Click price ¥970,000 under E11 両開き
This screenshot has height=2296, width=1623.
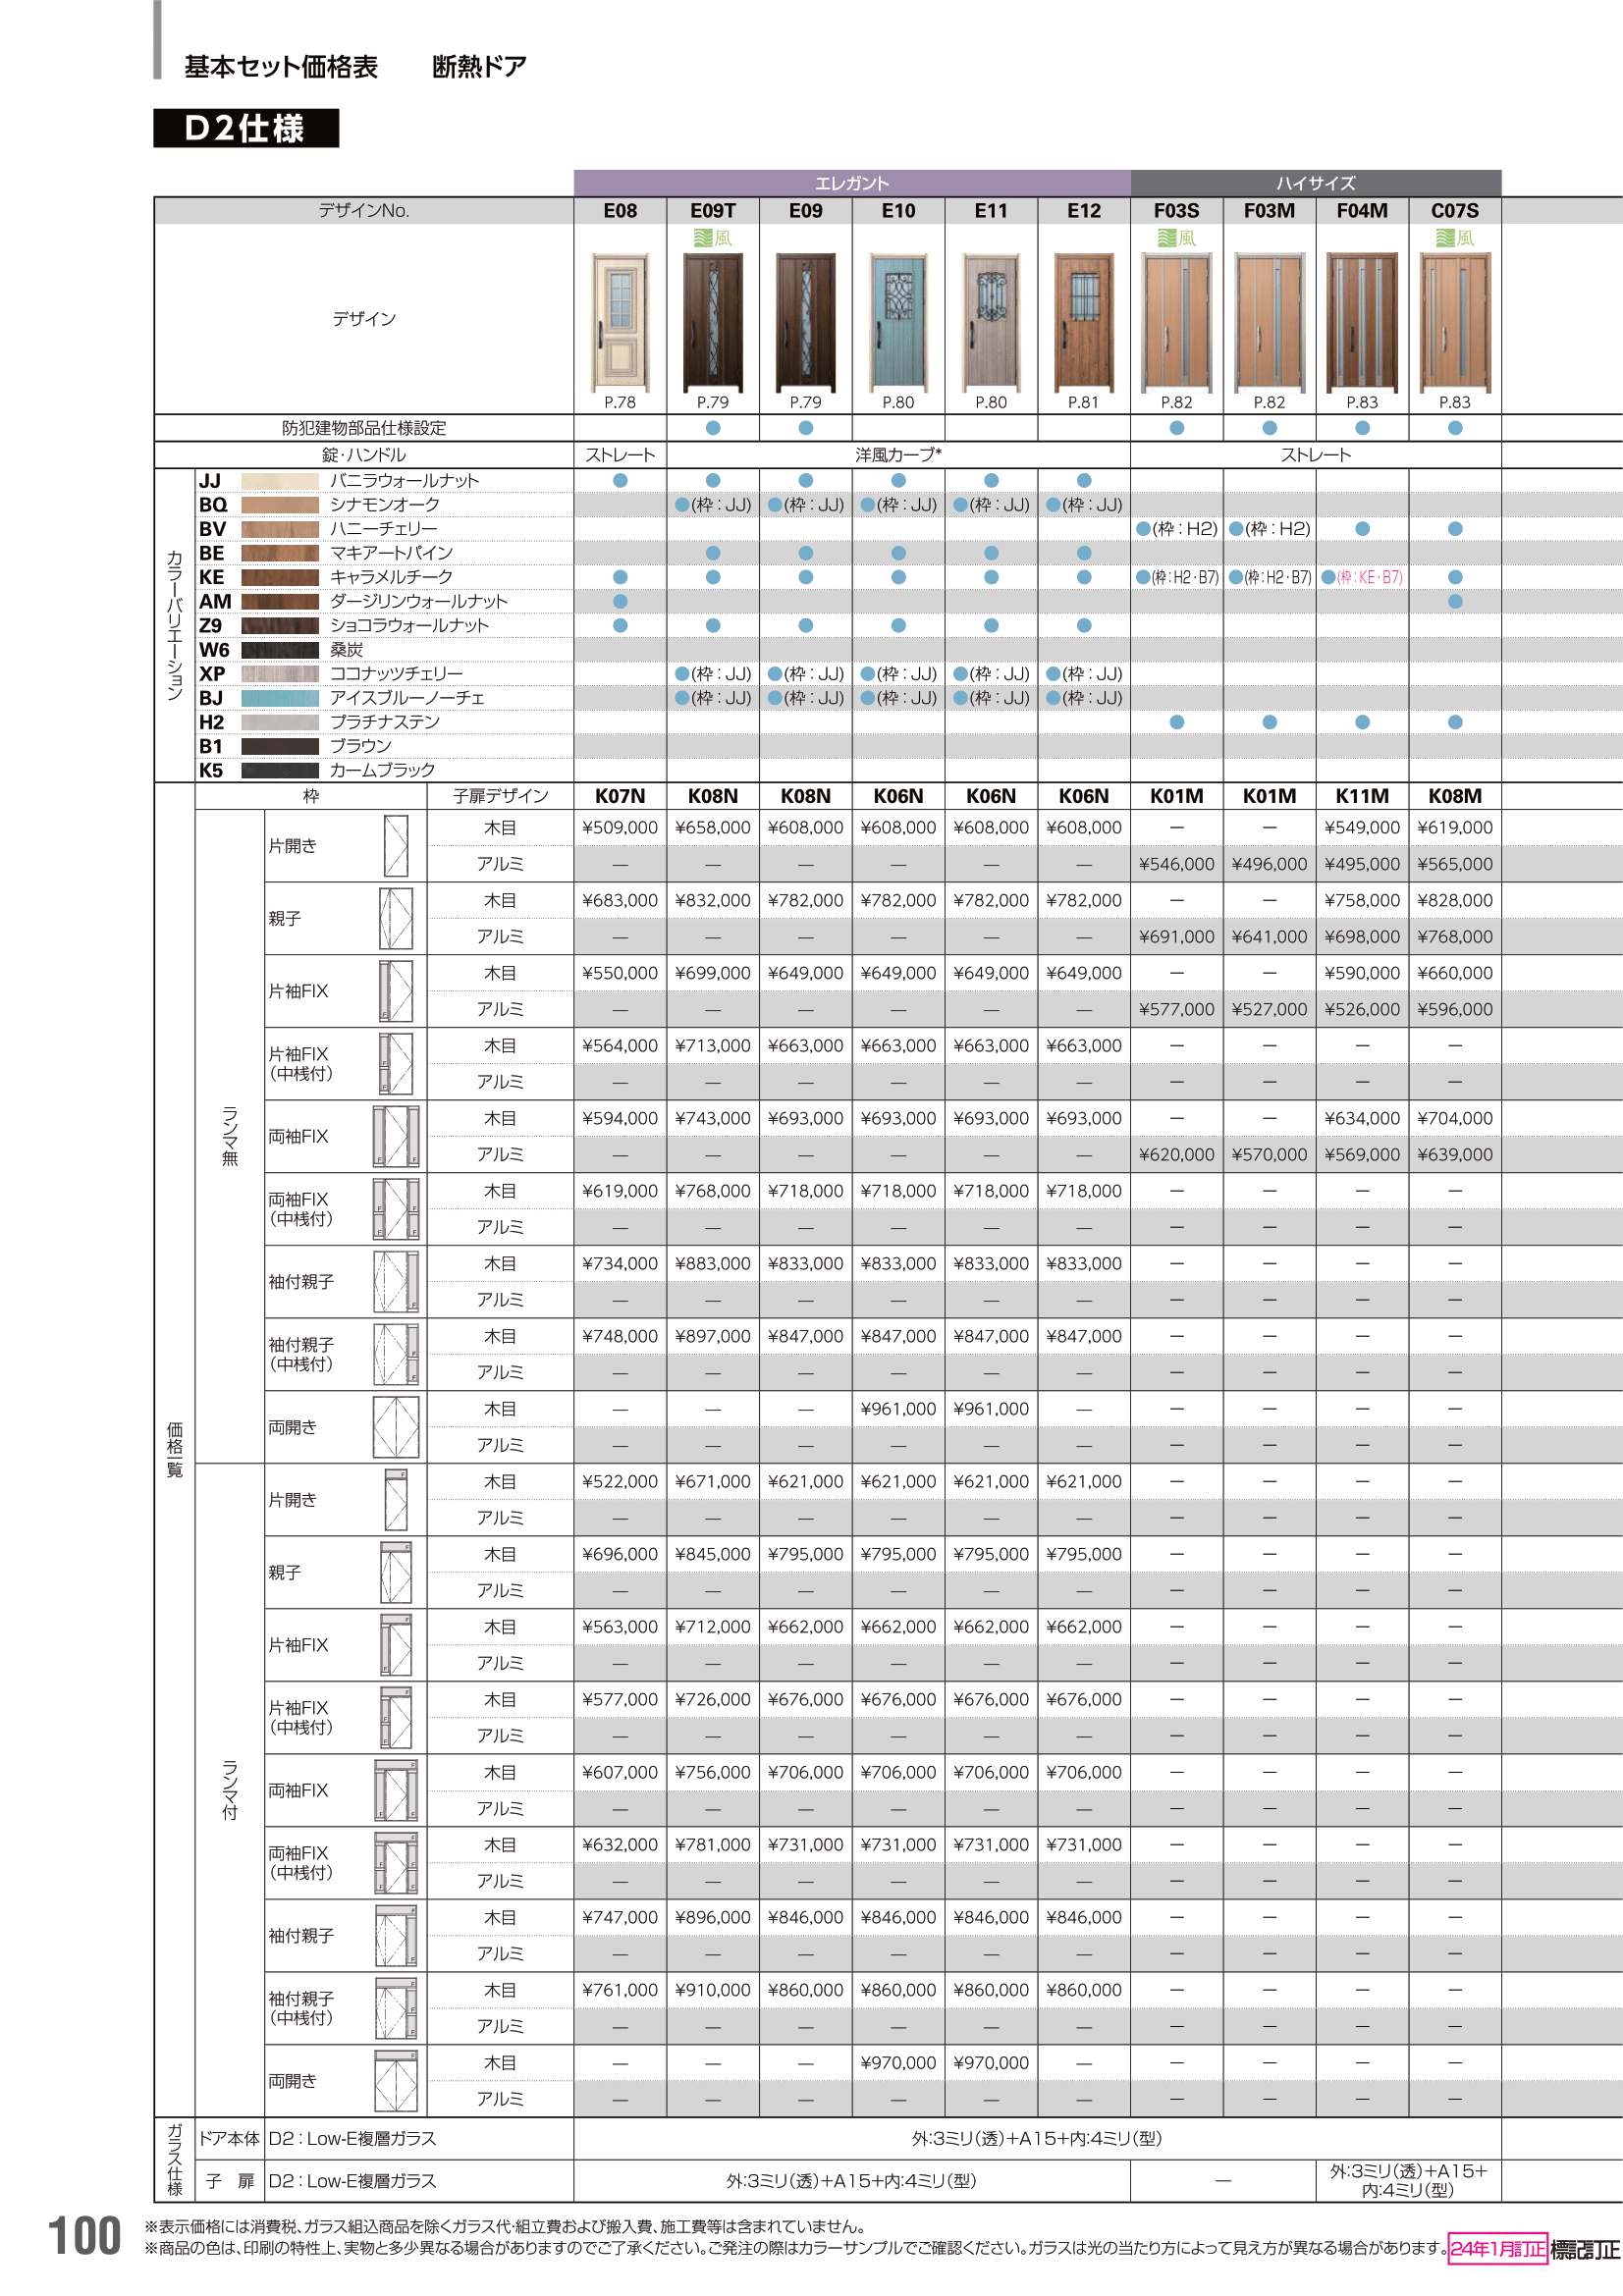pyautogui.click(x=991, y=2063)
